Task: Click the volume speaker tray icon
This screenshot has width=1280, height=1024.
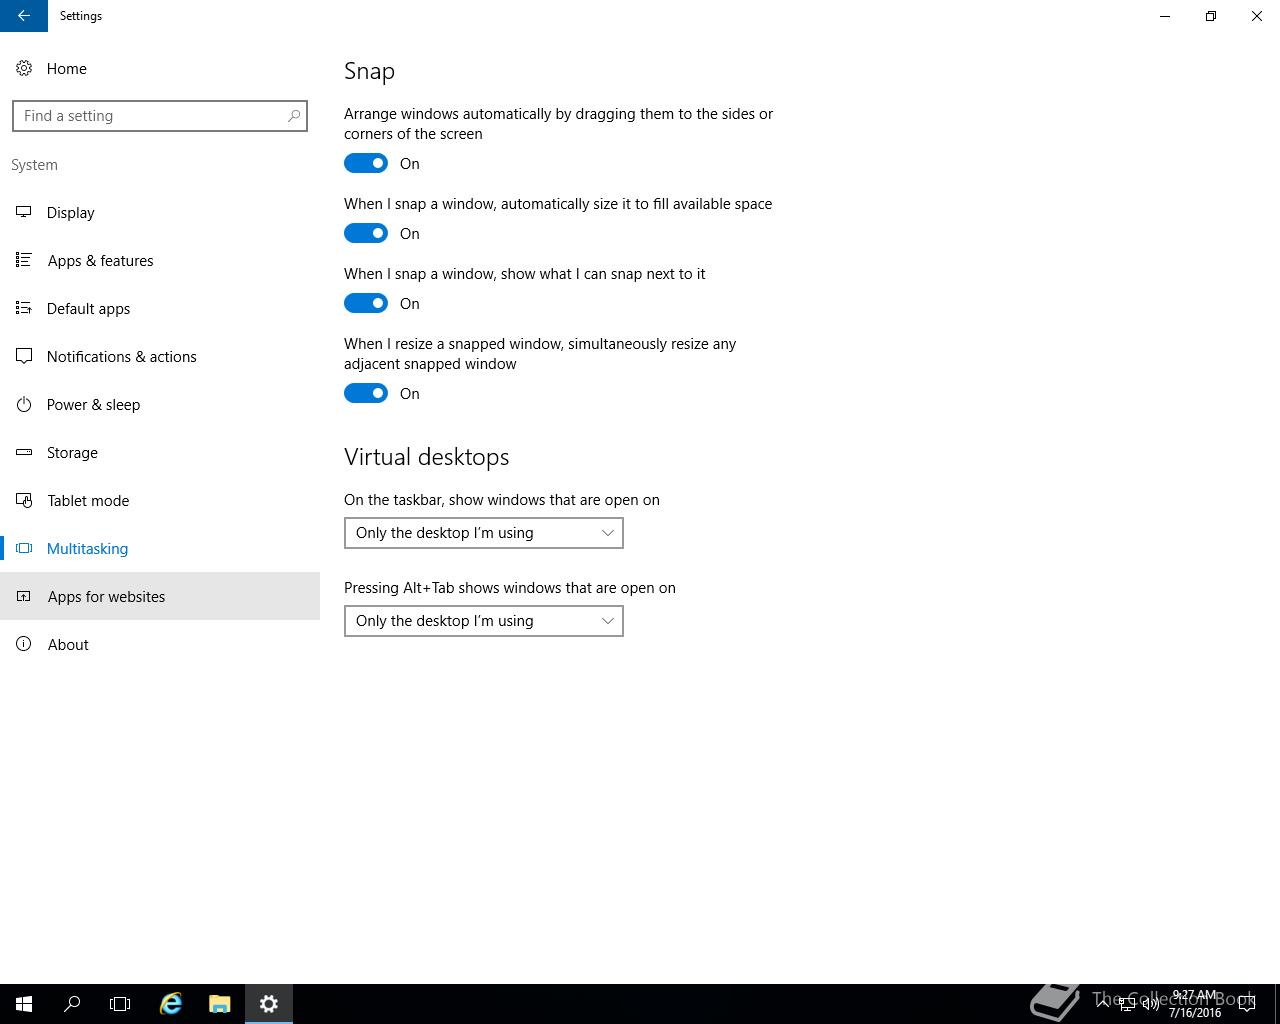Action: click(1150, 1004)
